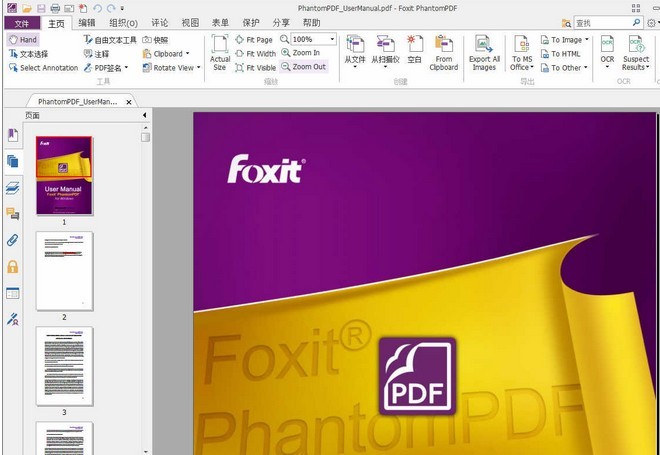This screenshot has height=455, width=660.
Task: Open the Attachments paperclip panel
Action: coord(13,240)
